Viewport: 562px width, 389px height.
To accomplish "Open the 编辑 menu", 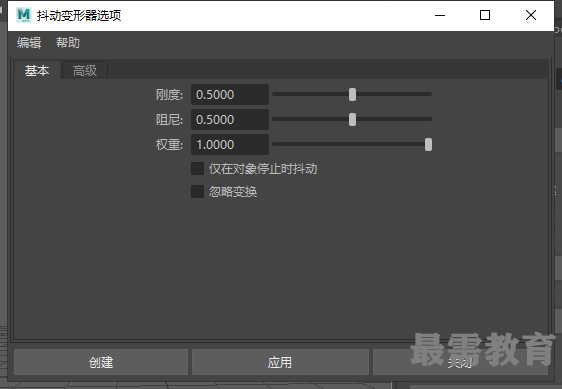I will [x=29, y=43].
